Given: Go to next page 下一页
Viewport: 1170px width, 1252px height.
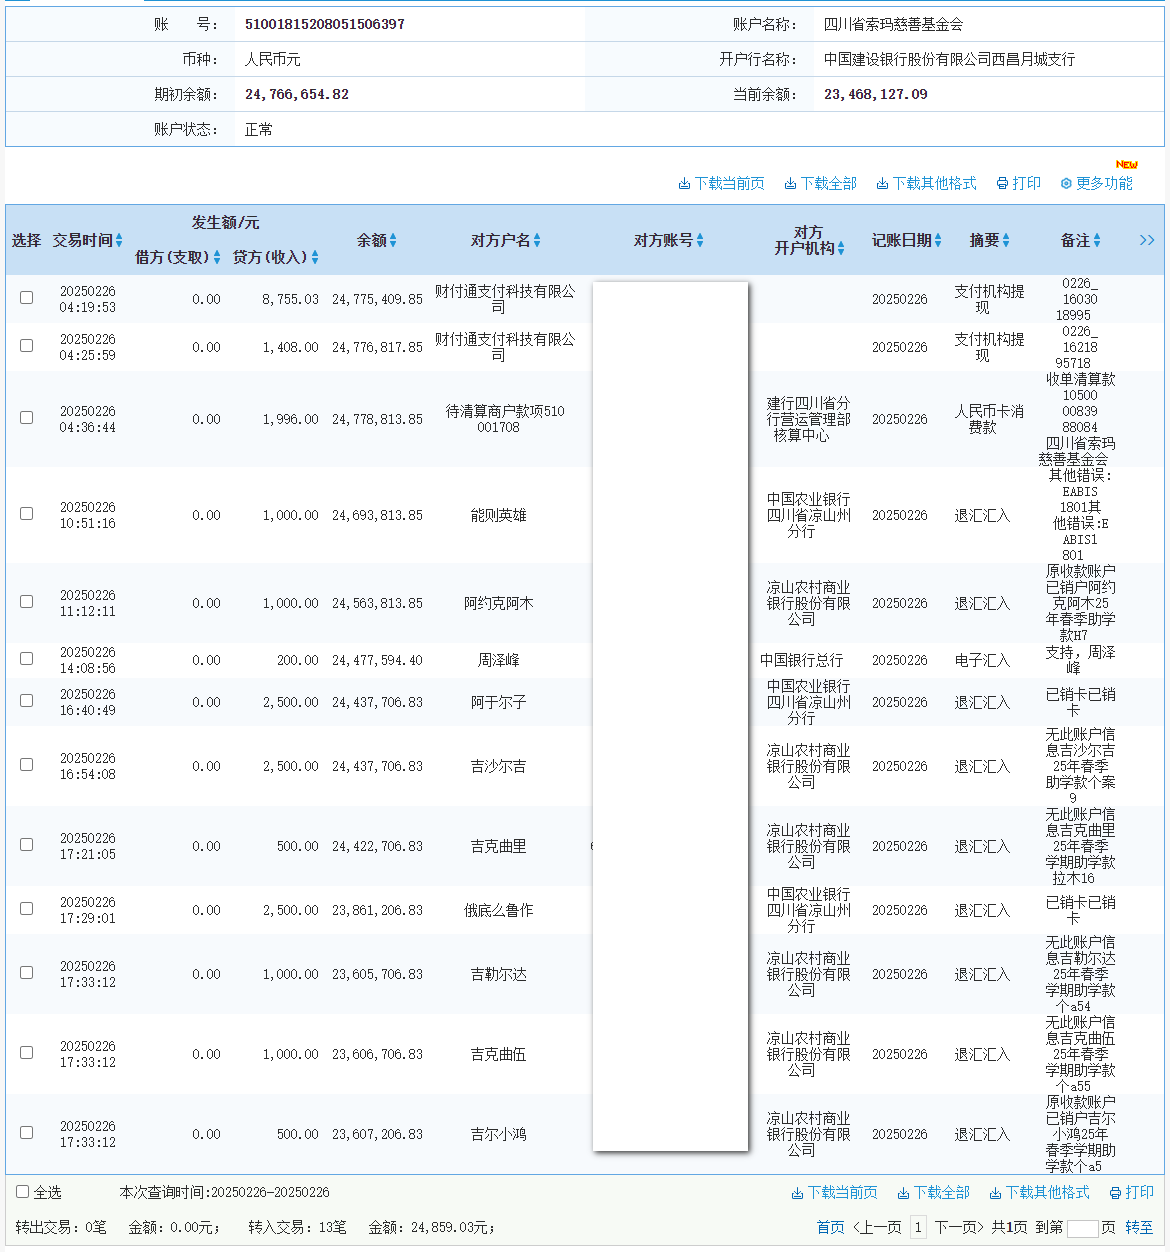Looking at the screenshot, I should tap(959, 1227).
